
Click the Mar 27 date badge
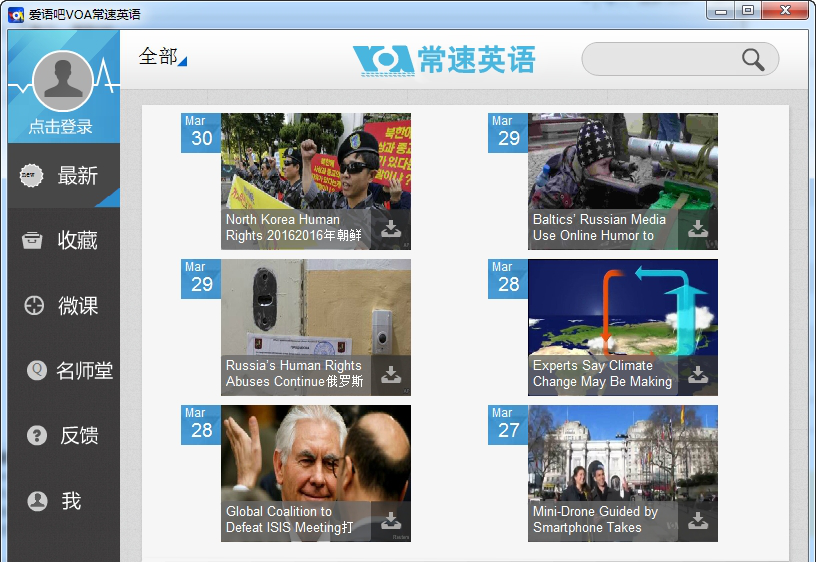[508, 425]
